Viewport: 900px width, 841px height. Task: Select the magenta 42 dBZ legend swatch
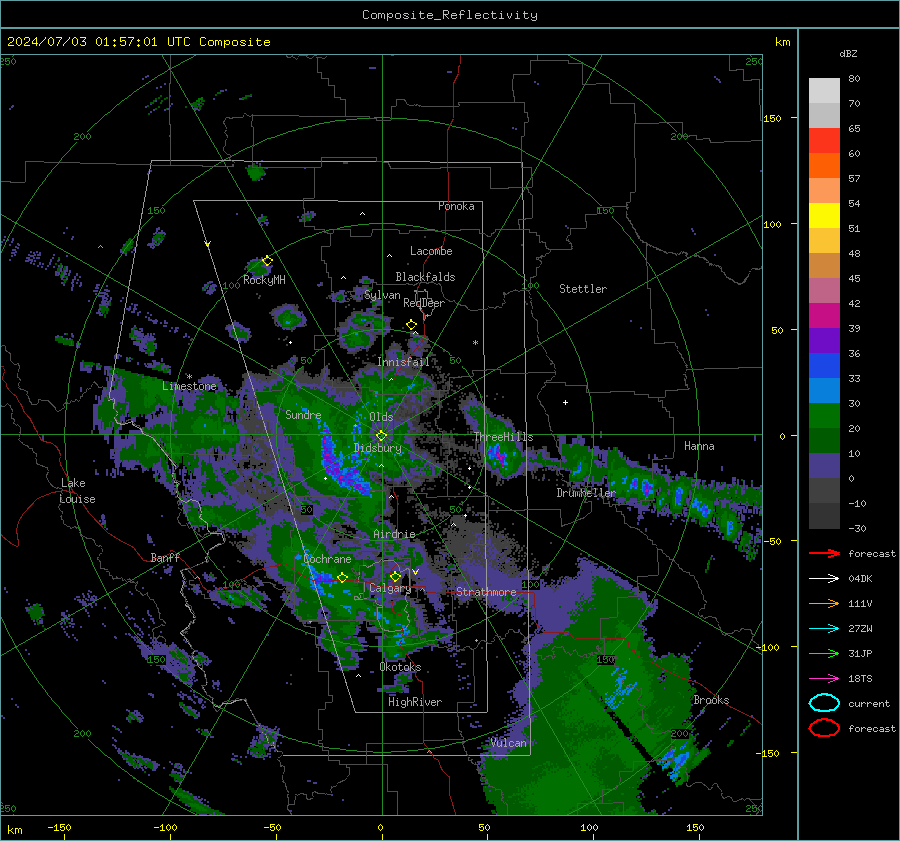824,316
